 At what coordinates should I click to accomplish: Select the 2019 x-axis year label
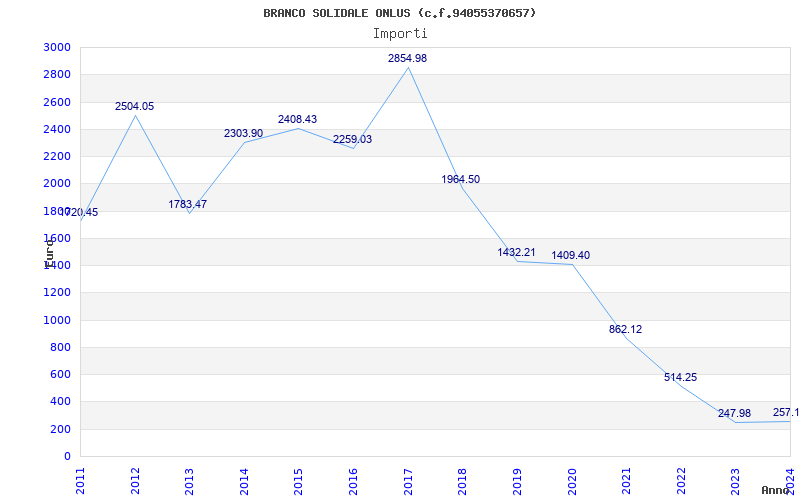517,481
